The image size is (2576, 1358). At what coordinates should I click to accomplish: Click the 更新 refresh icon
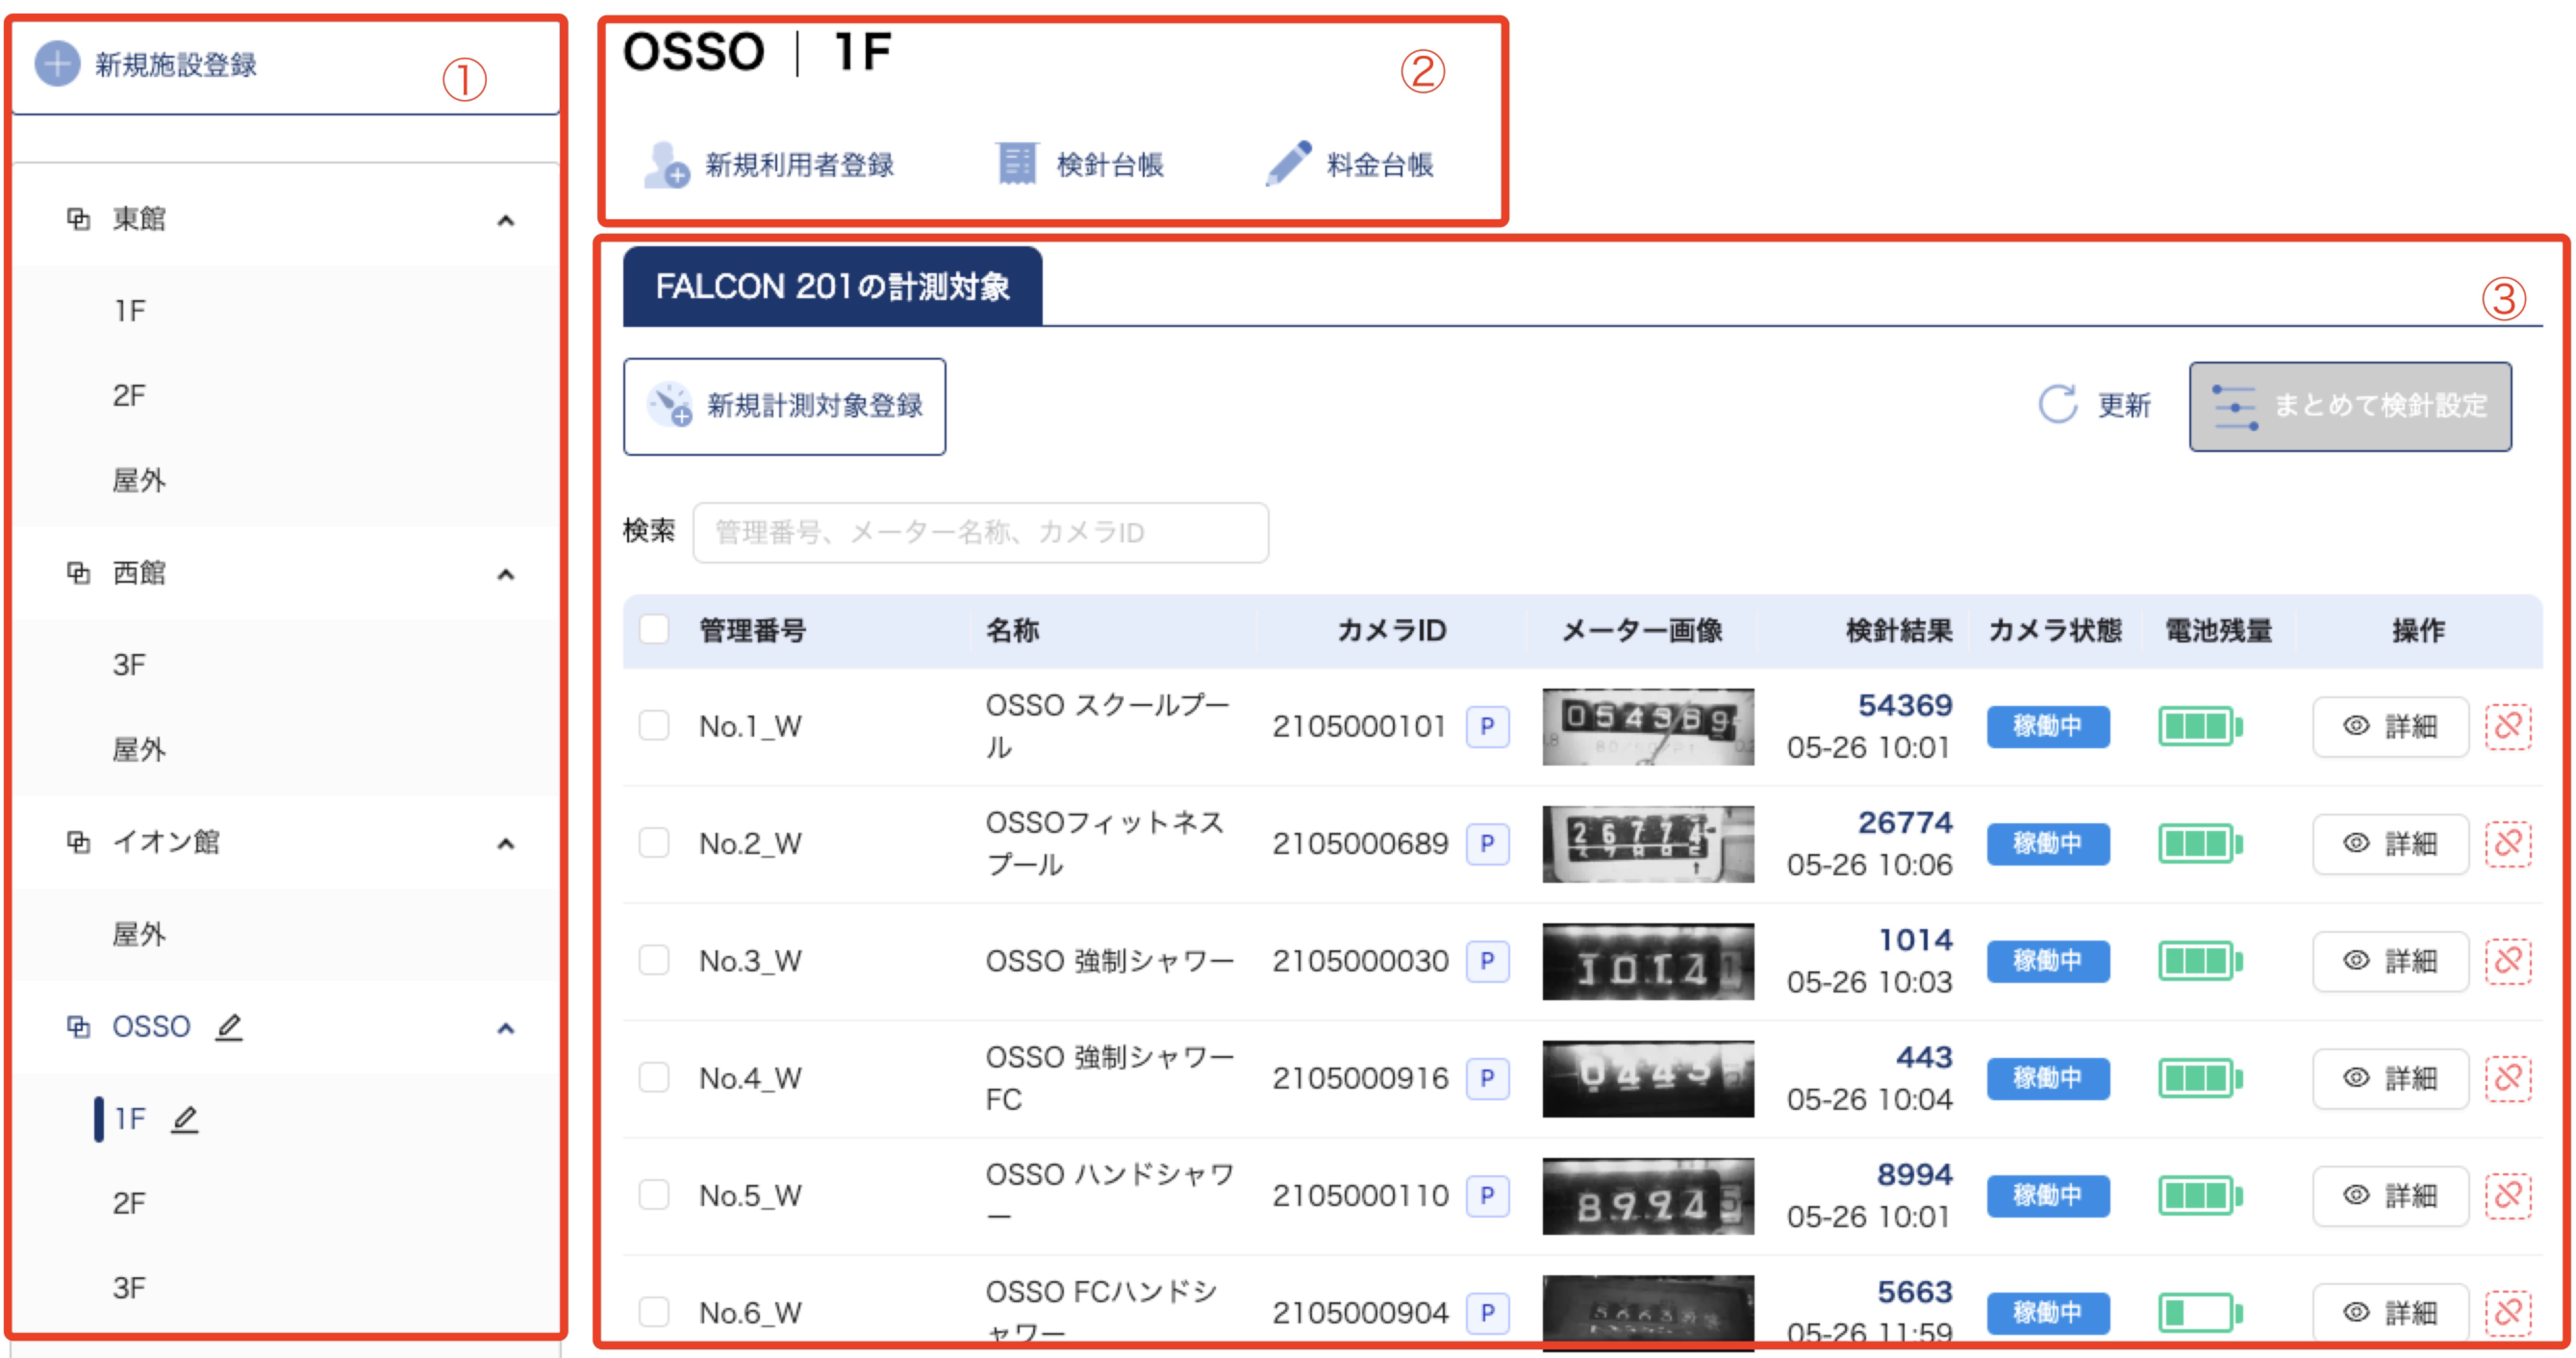(2058, 405)
